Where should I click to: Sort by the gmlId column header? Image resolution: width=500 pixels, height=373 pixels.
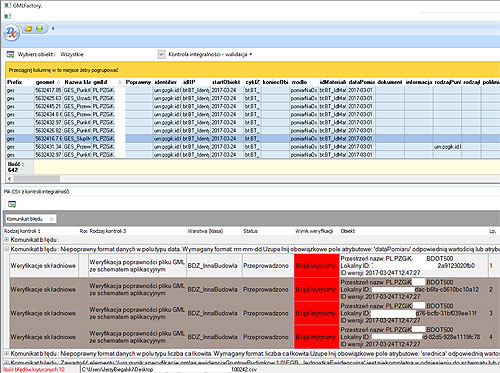(x=108, y=82)
